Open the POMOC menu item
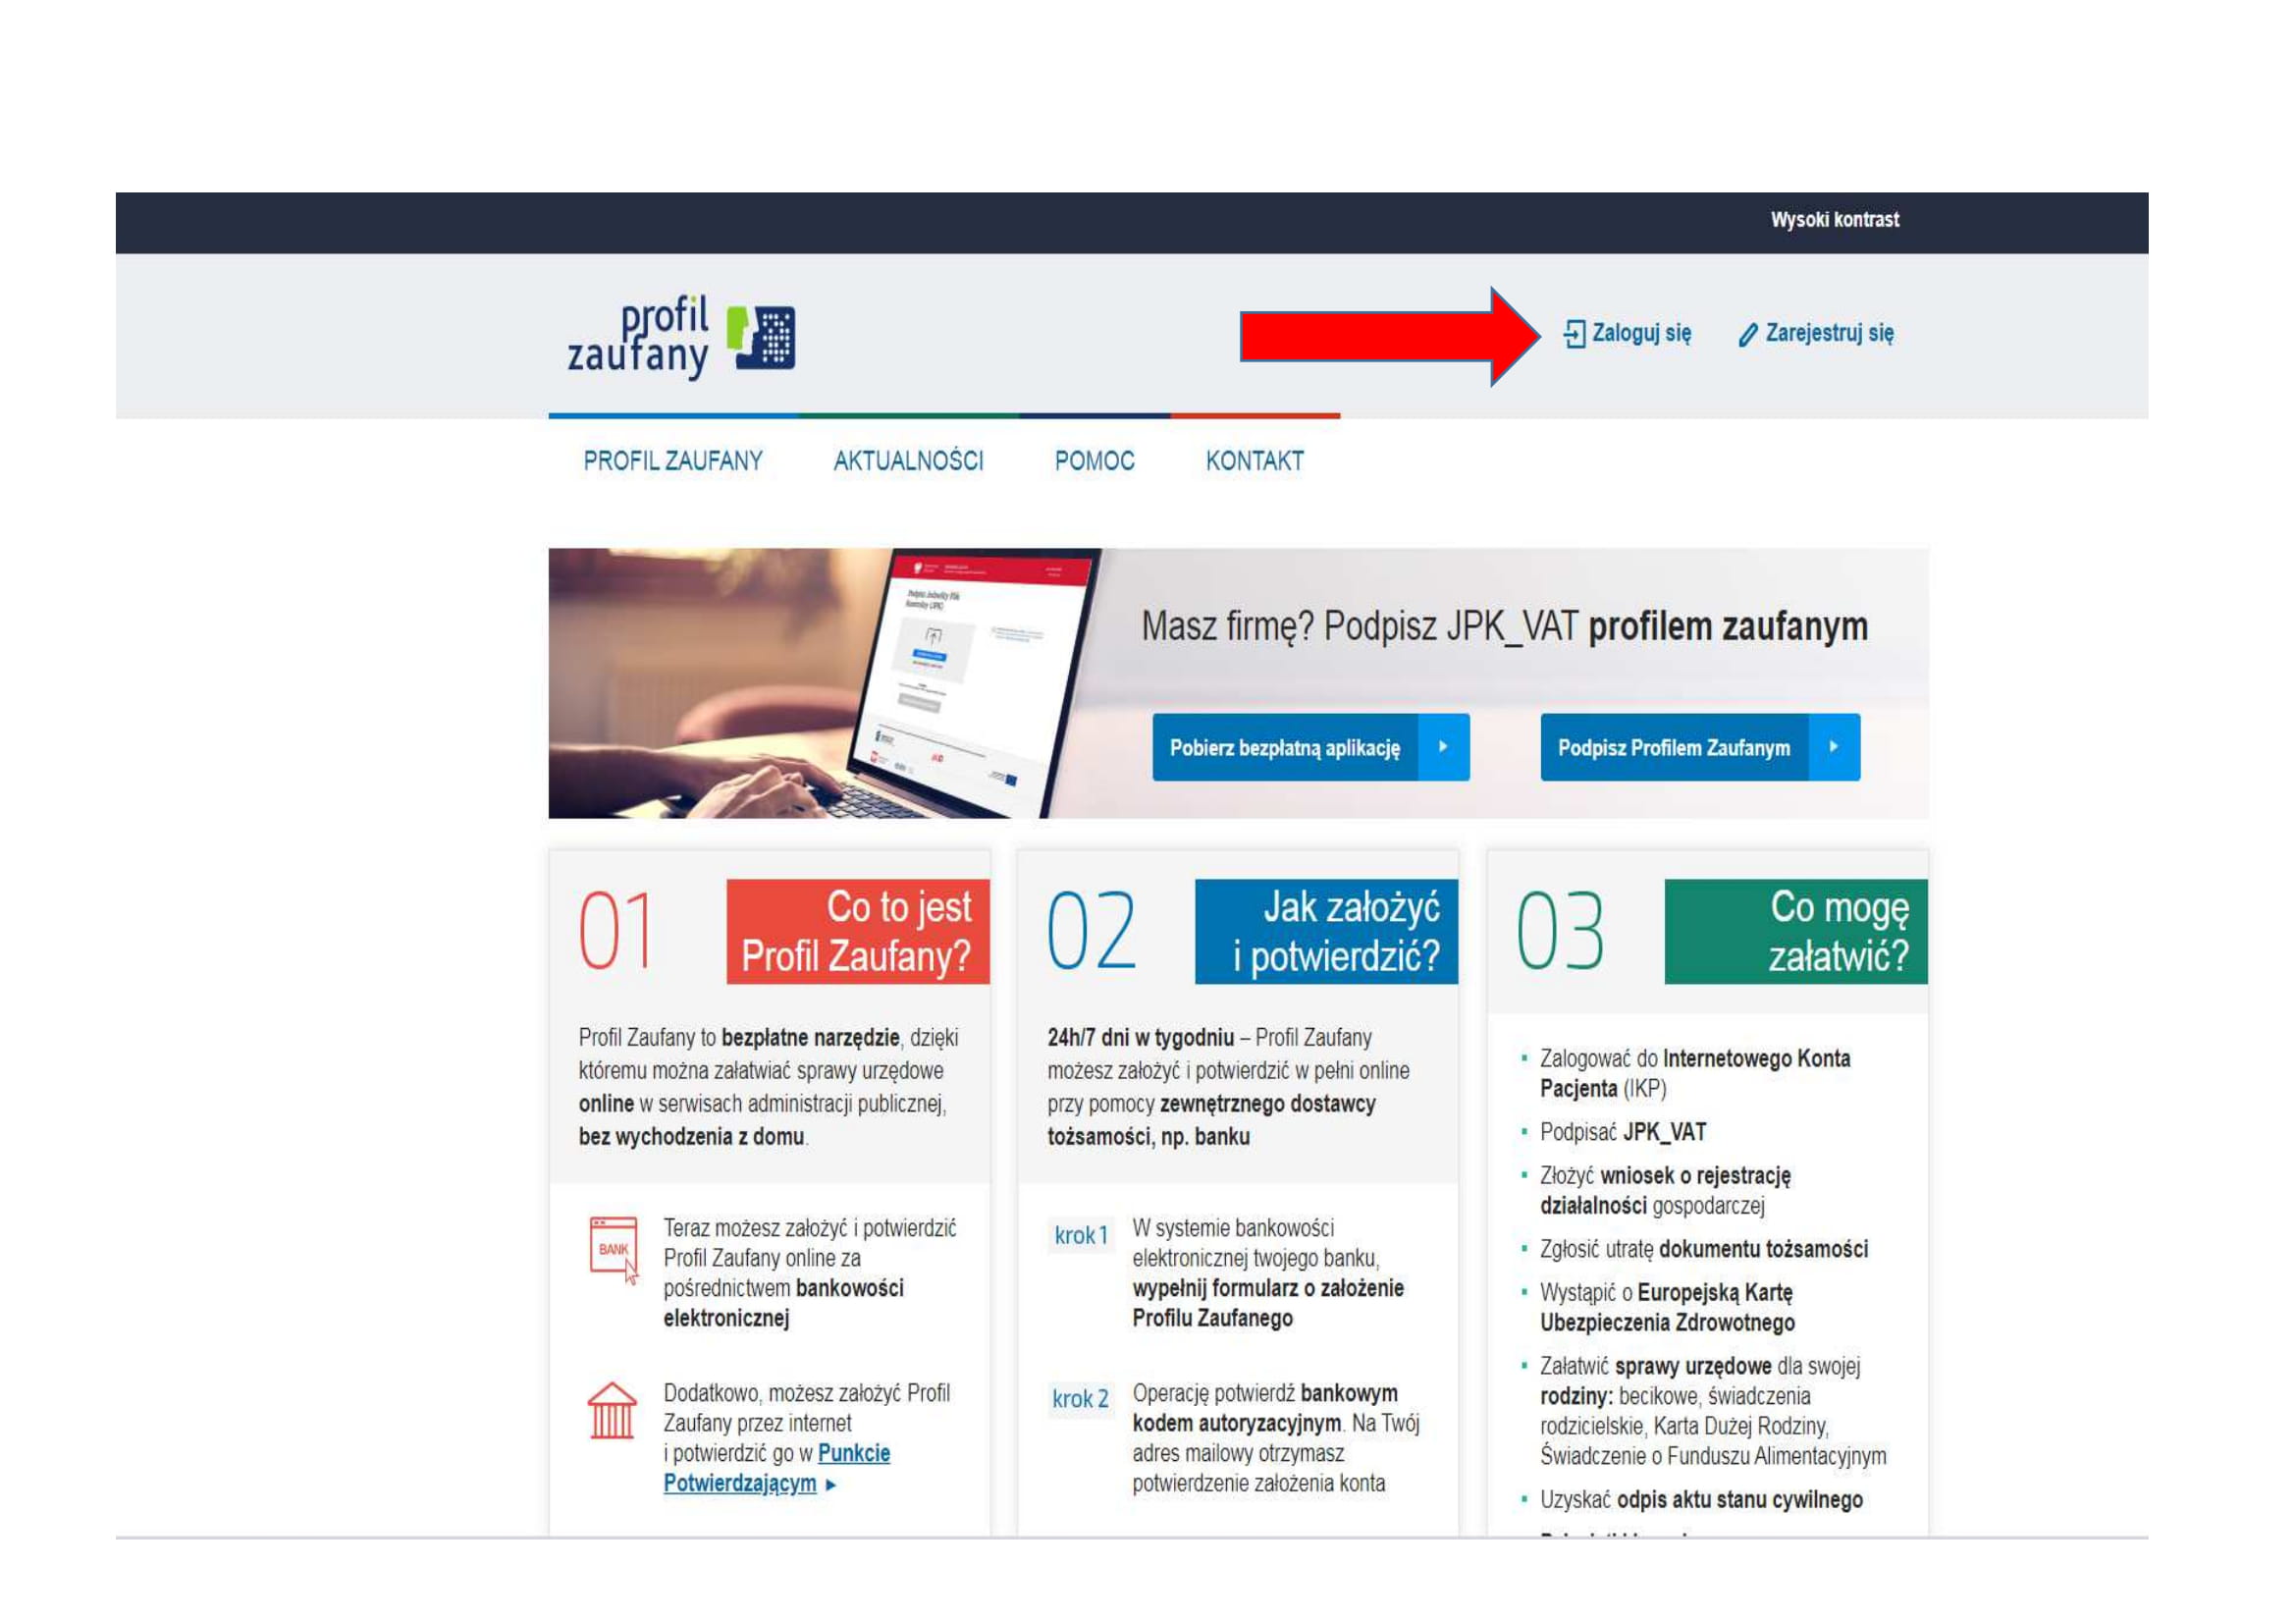This screenshot has width=2296, height=1623. pos(1095,461)
